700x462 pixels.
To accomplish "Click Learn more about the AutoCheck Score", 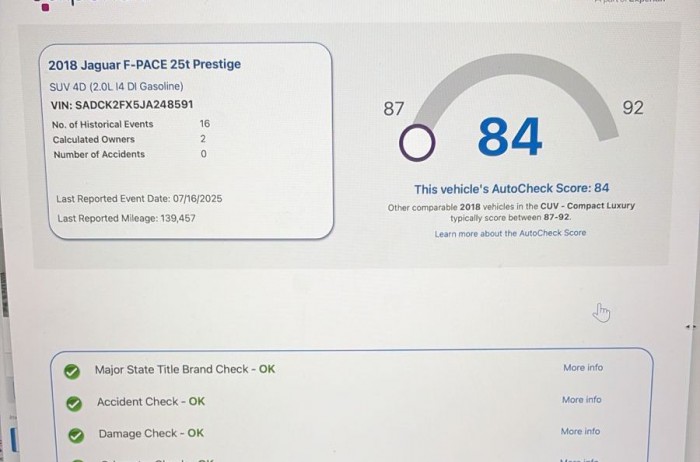I will pos(510,234).
